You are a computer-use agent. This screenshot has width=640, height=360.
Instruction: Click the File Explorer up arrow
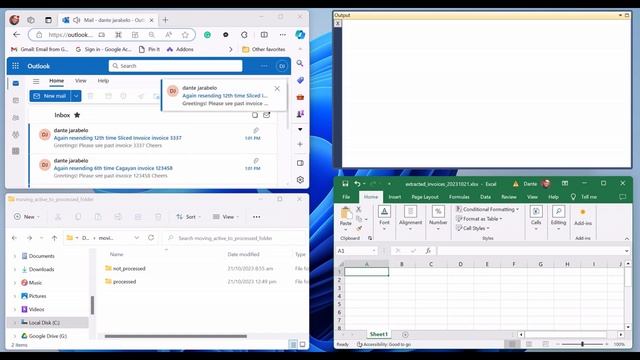coord(54,238)
